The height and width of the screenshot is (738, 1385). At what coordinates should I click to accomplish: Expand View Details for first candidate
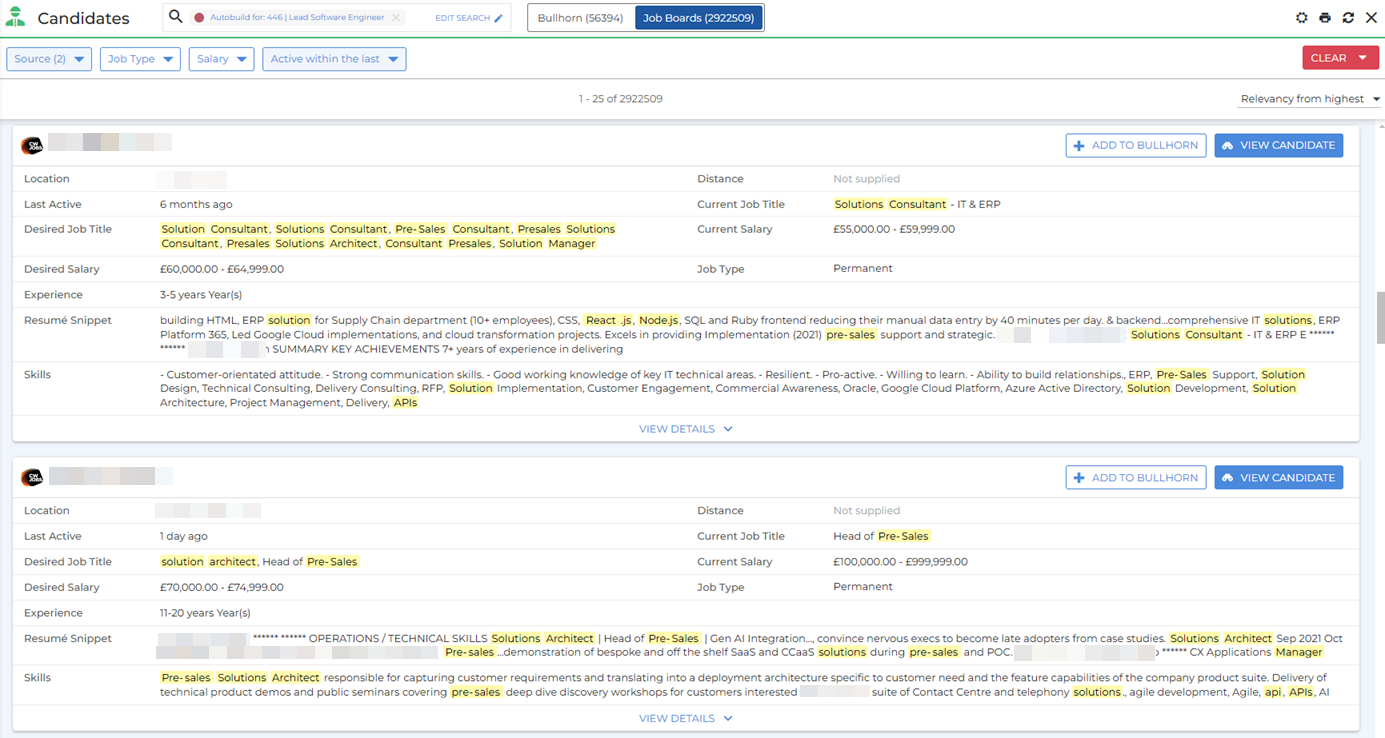(x=685, y=429)
